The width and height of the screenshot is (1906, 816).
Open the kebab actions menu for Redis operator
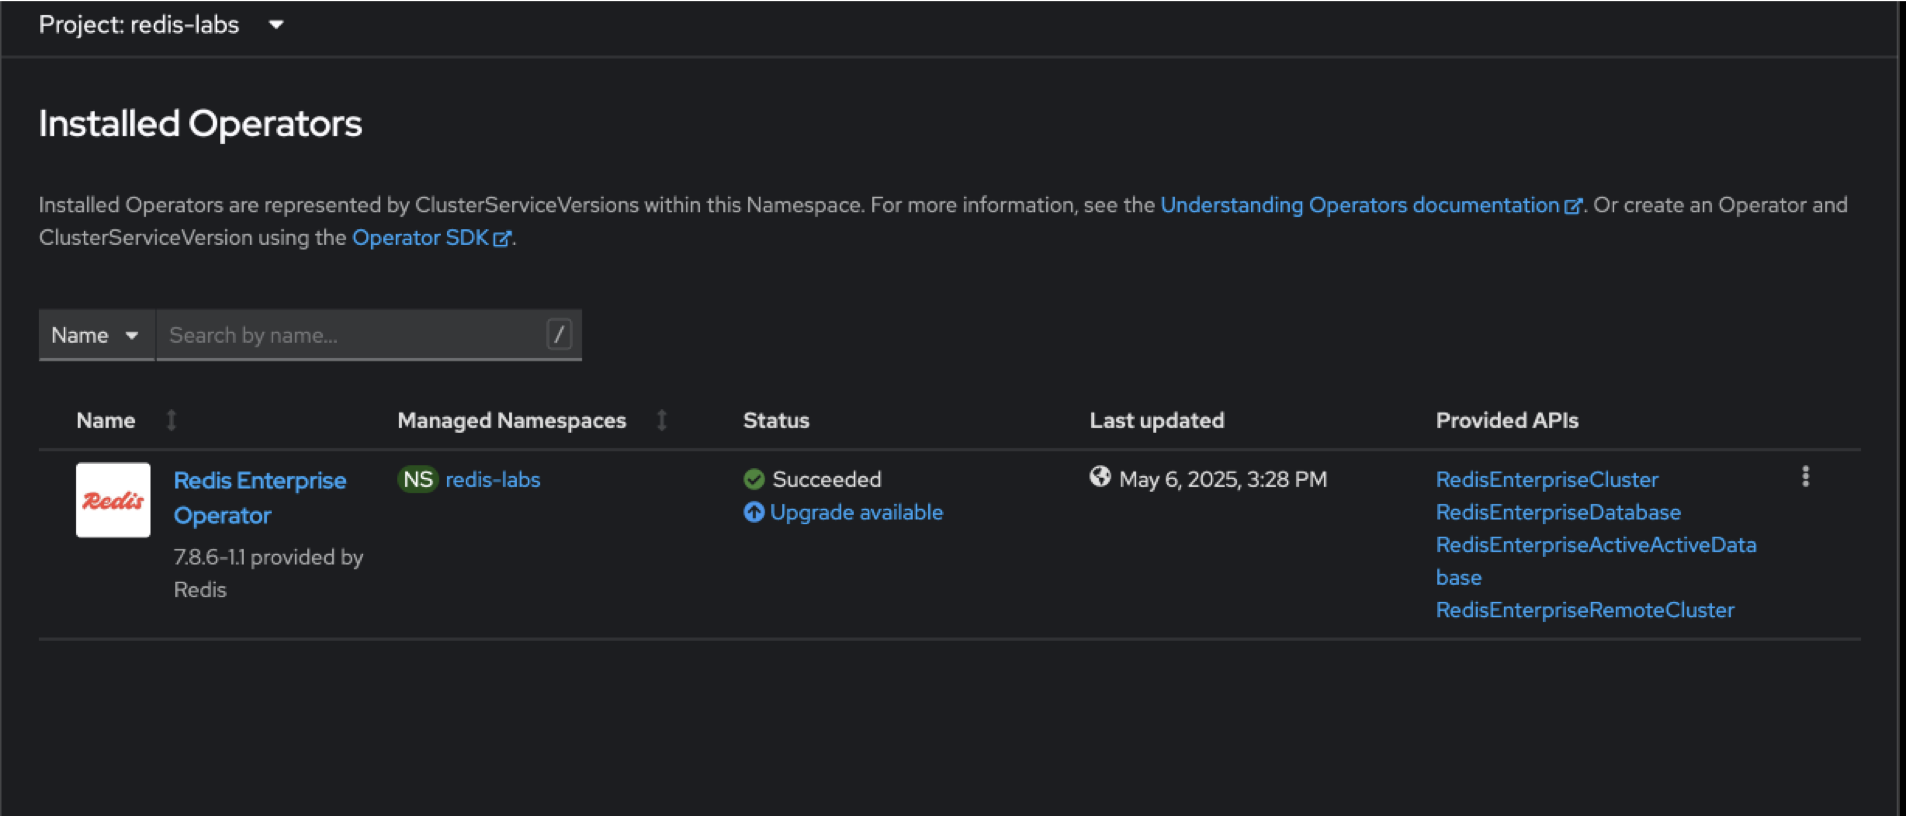pos(1805,477)
